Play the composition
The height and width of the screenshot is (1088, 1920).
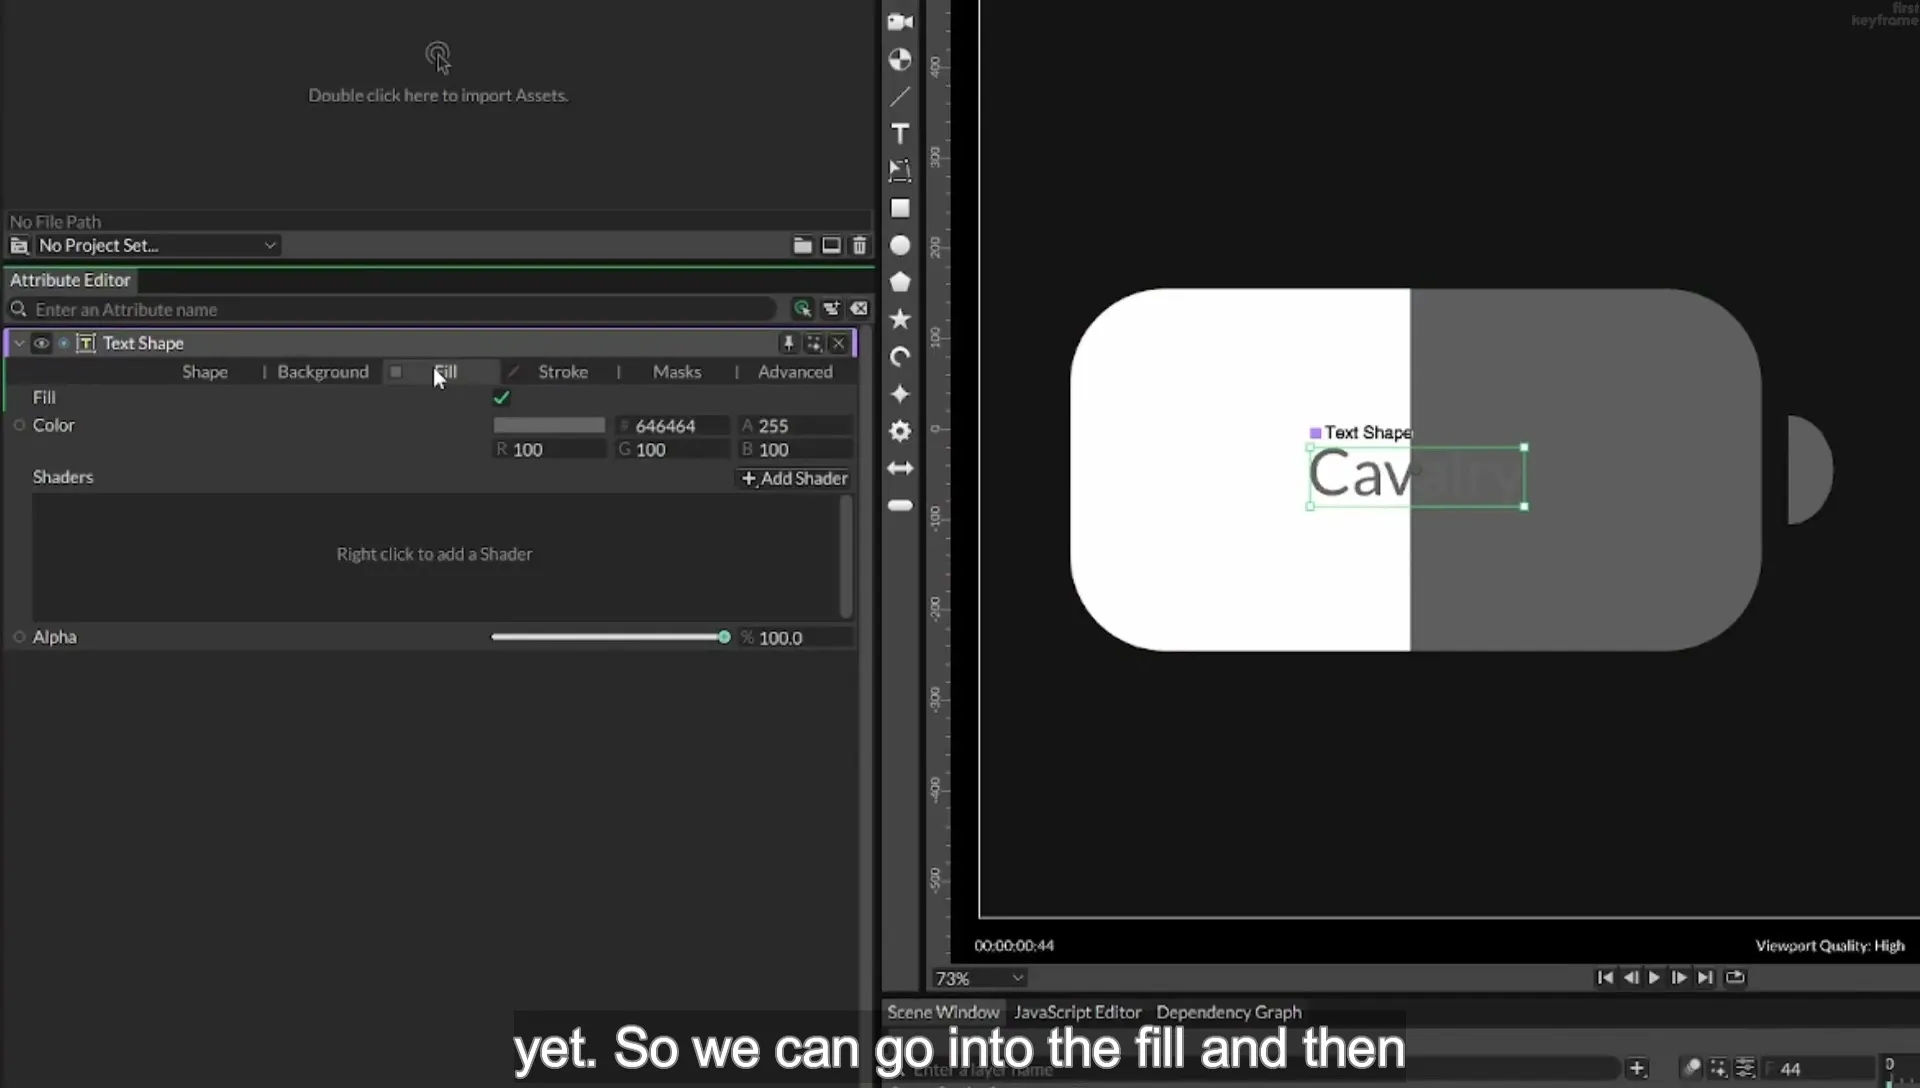[x=1654, y=977]
